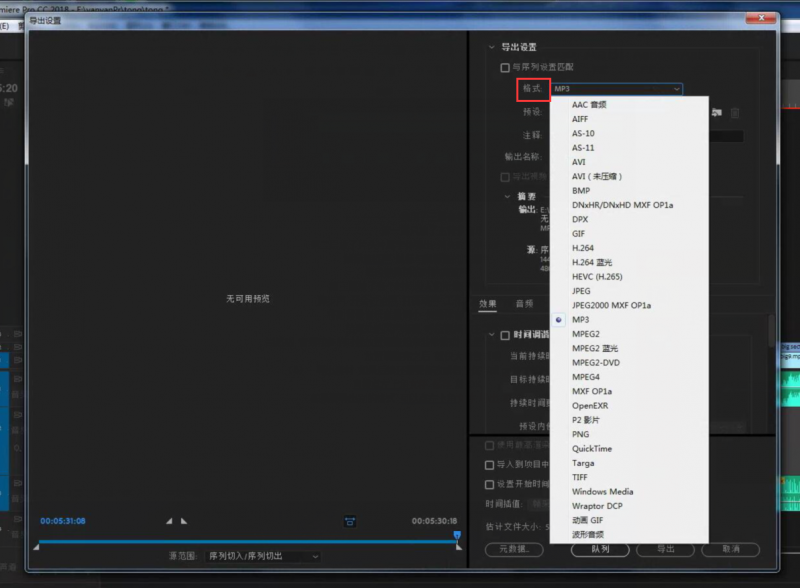Click the 队列 button
800x588 pixels.
(600, 549)
